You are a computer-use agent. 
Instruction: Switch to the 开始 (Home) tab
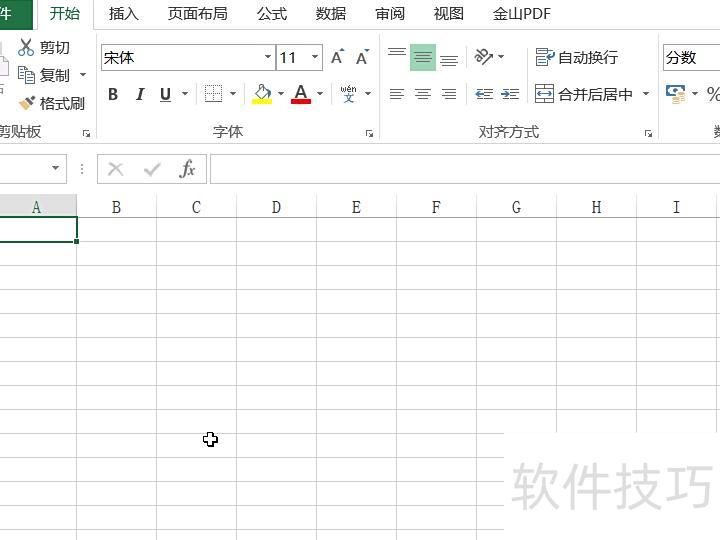[x=65, y=14]
